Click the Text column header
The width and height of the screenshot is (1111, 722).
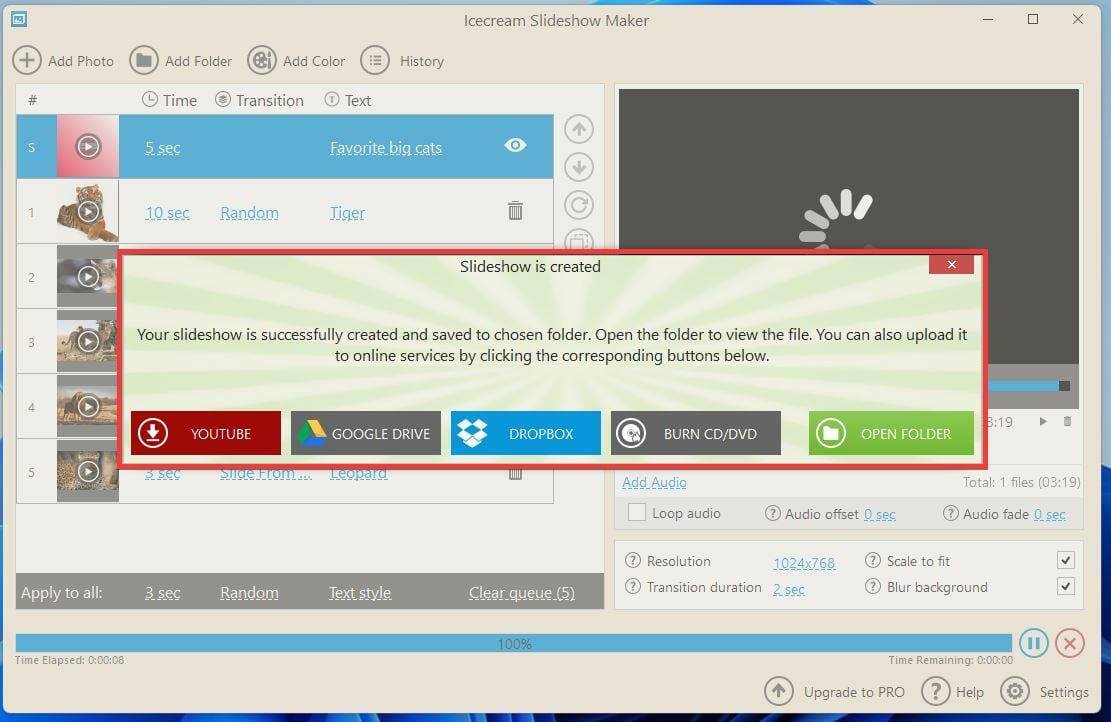[348, 100]
